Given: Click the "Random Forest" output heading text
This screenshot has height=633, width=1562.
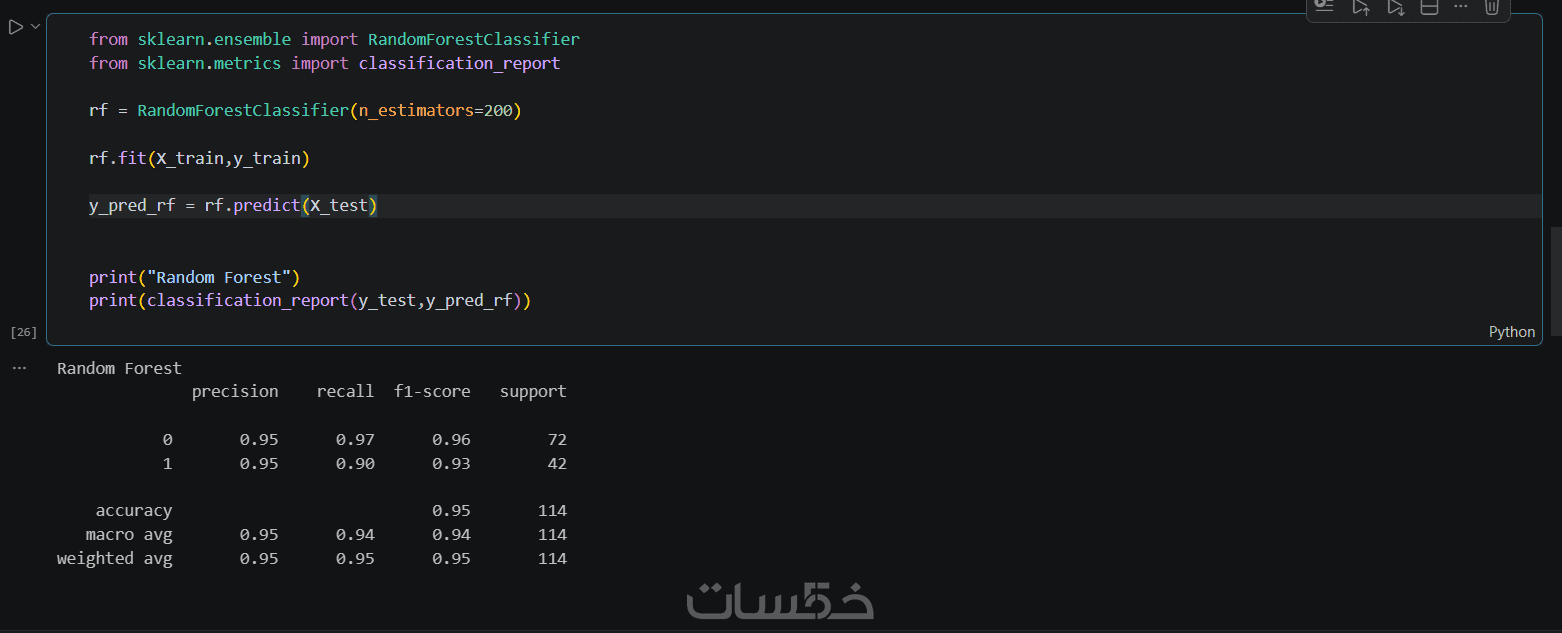Looking at the screenshot, I should coord(119,368).
